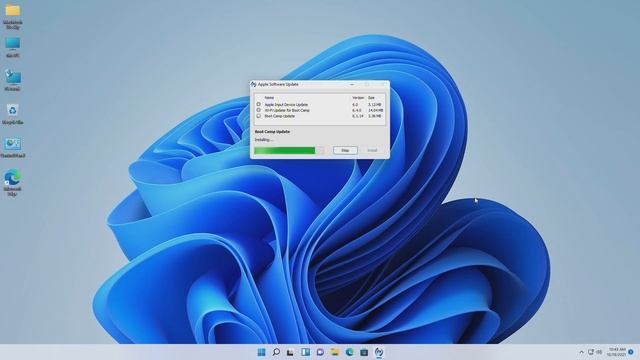640x360 pixels.
Task: Open Widgets from the taskbar
Action: pyautogui.click(x=305, y=352)
